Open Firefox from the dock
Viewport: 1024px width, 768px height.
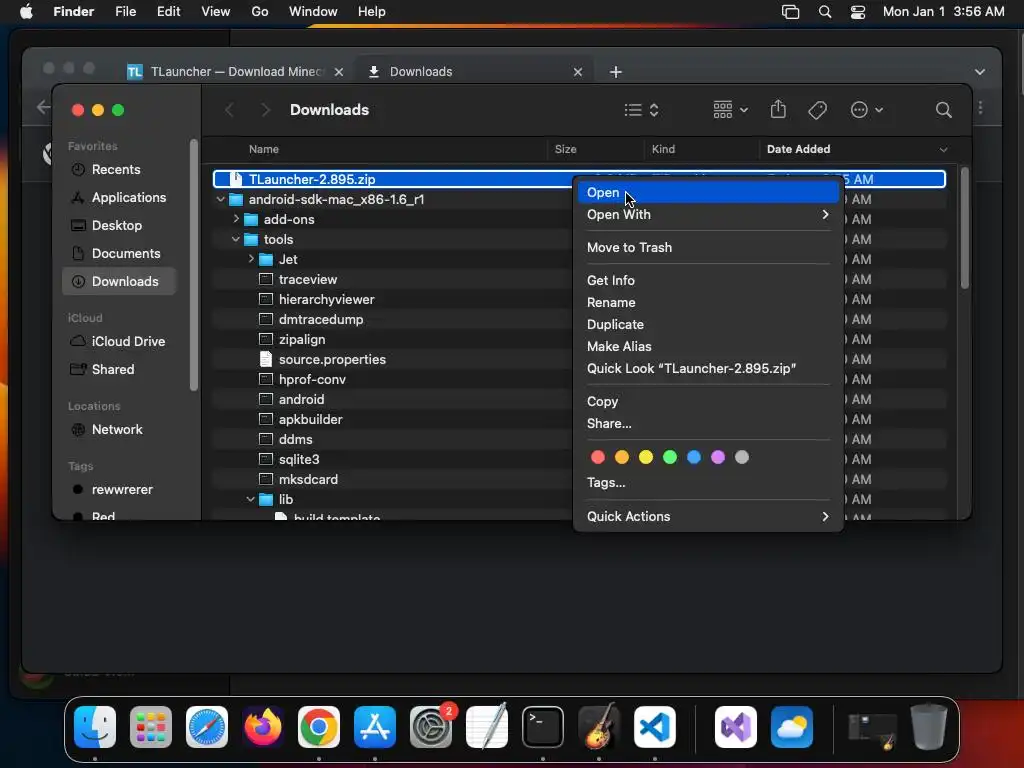tap(263, 727)
